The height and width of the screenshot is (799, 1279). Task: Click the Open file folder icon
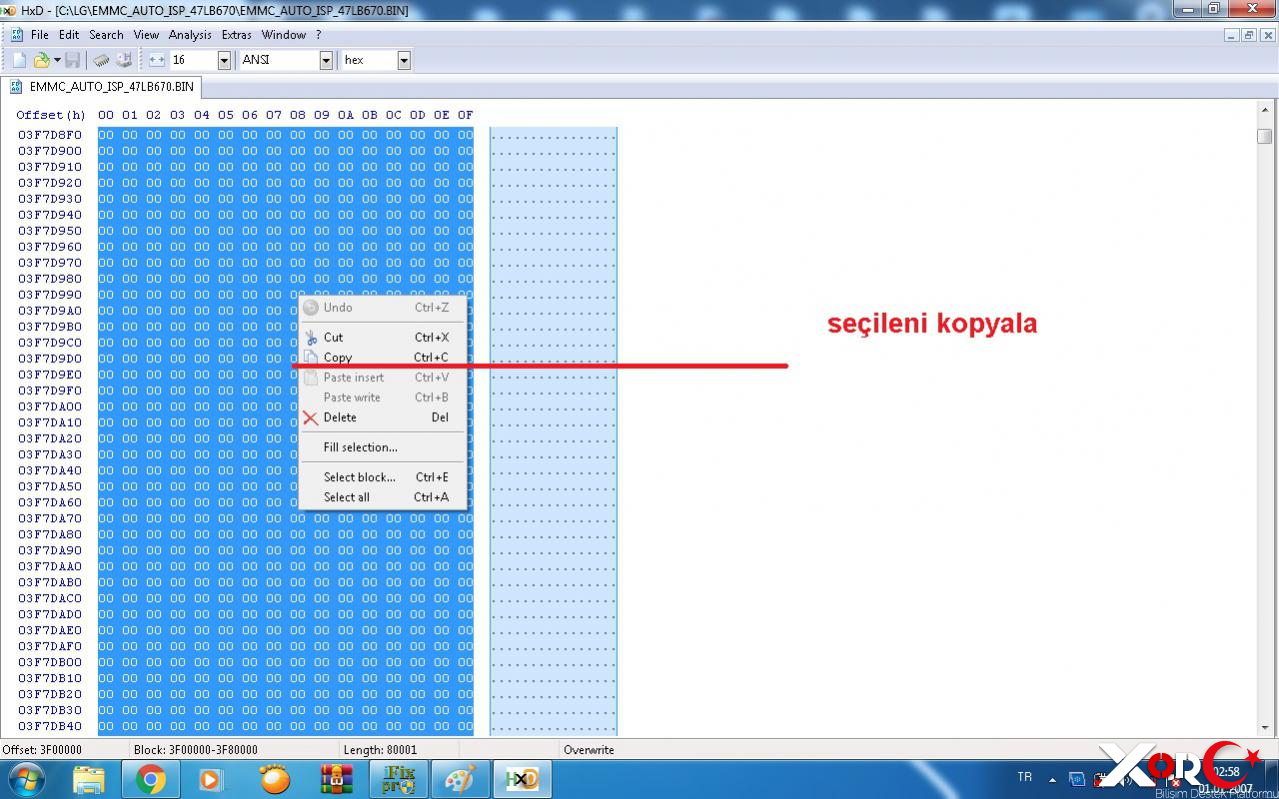point(42,60)
